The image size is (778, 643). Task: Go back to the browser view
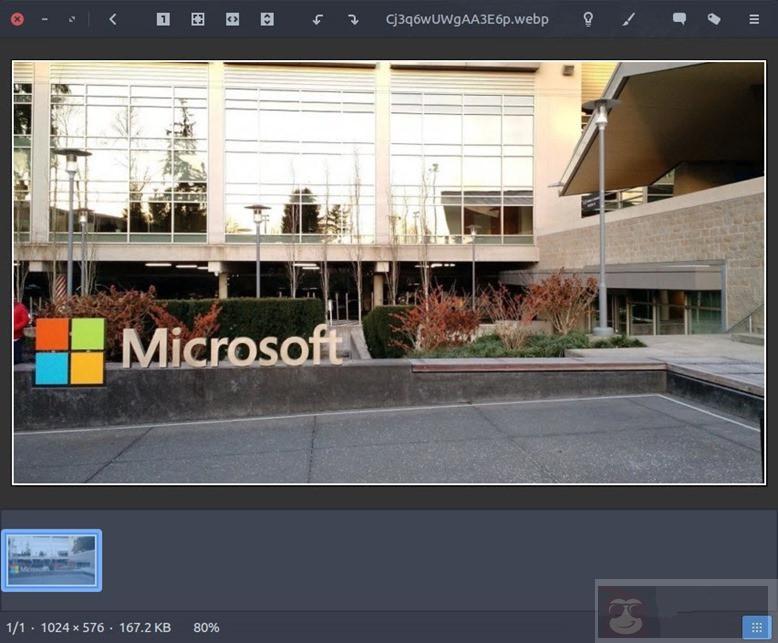pyautogui.click(x=112, y=19)
